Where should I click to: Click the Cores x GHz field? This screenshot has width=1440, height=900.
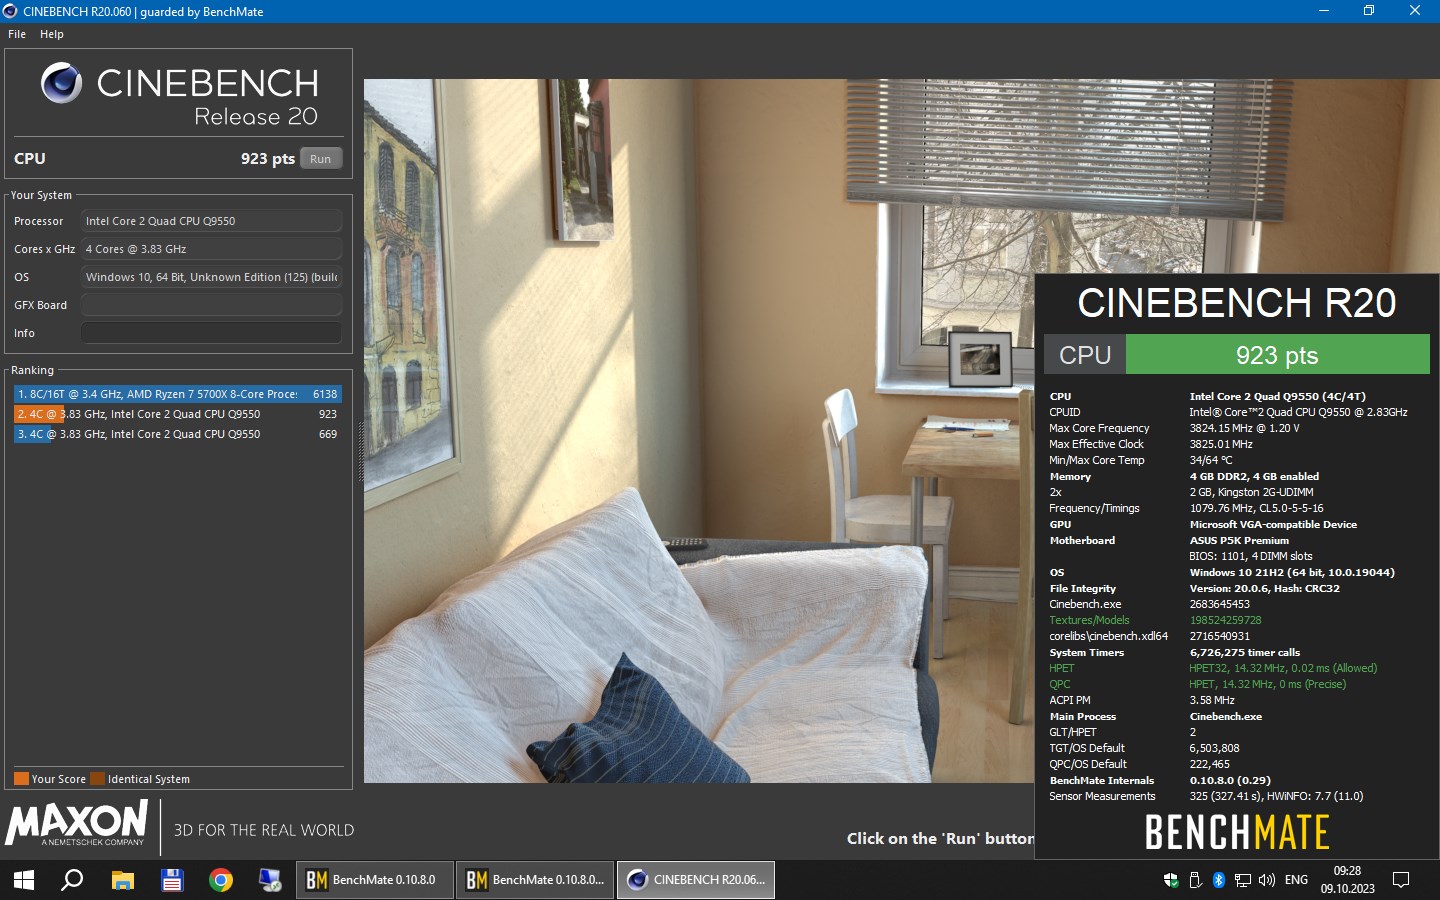(211, 249)
